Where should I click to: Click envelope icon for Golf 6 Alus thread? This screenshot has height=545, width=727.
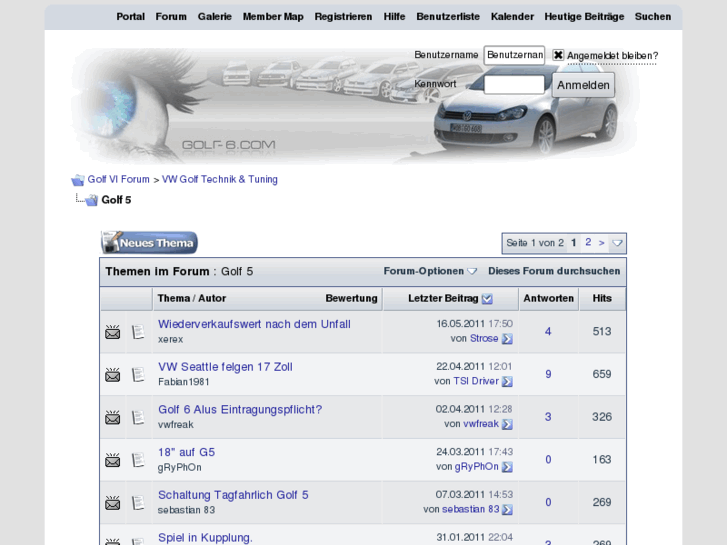tap(112, 417)
